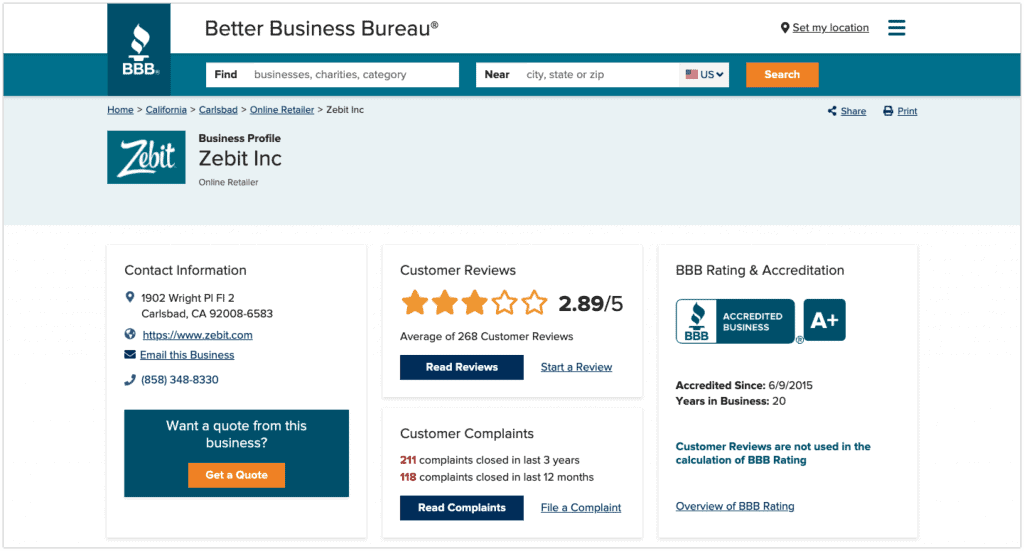
Task: Click the globe website icon
Action: click(x=130, y=334)
